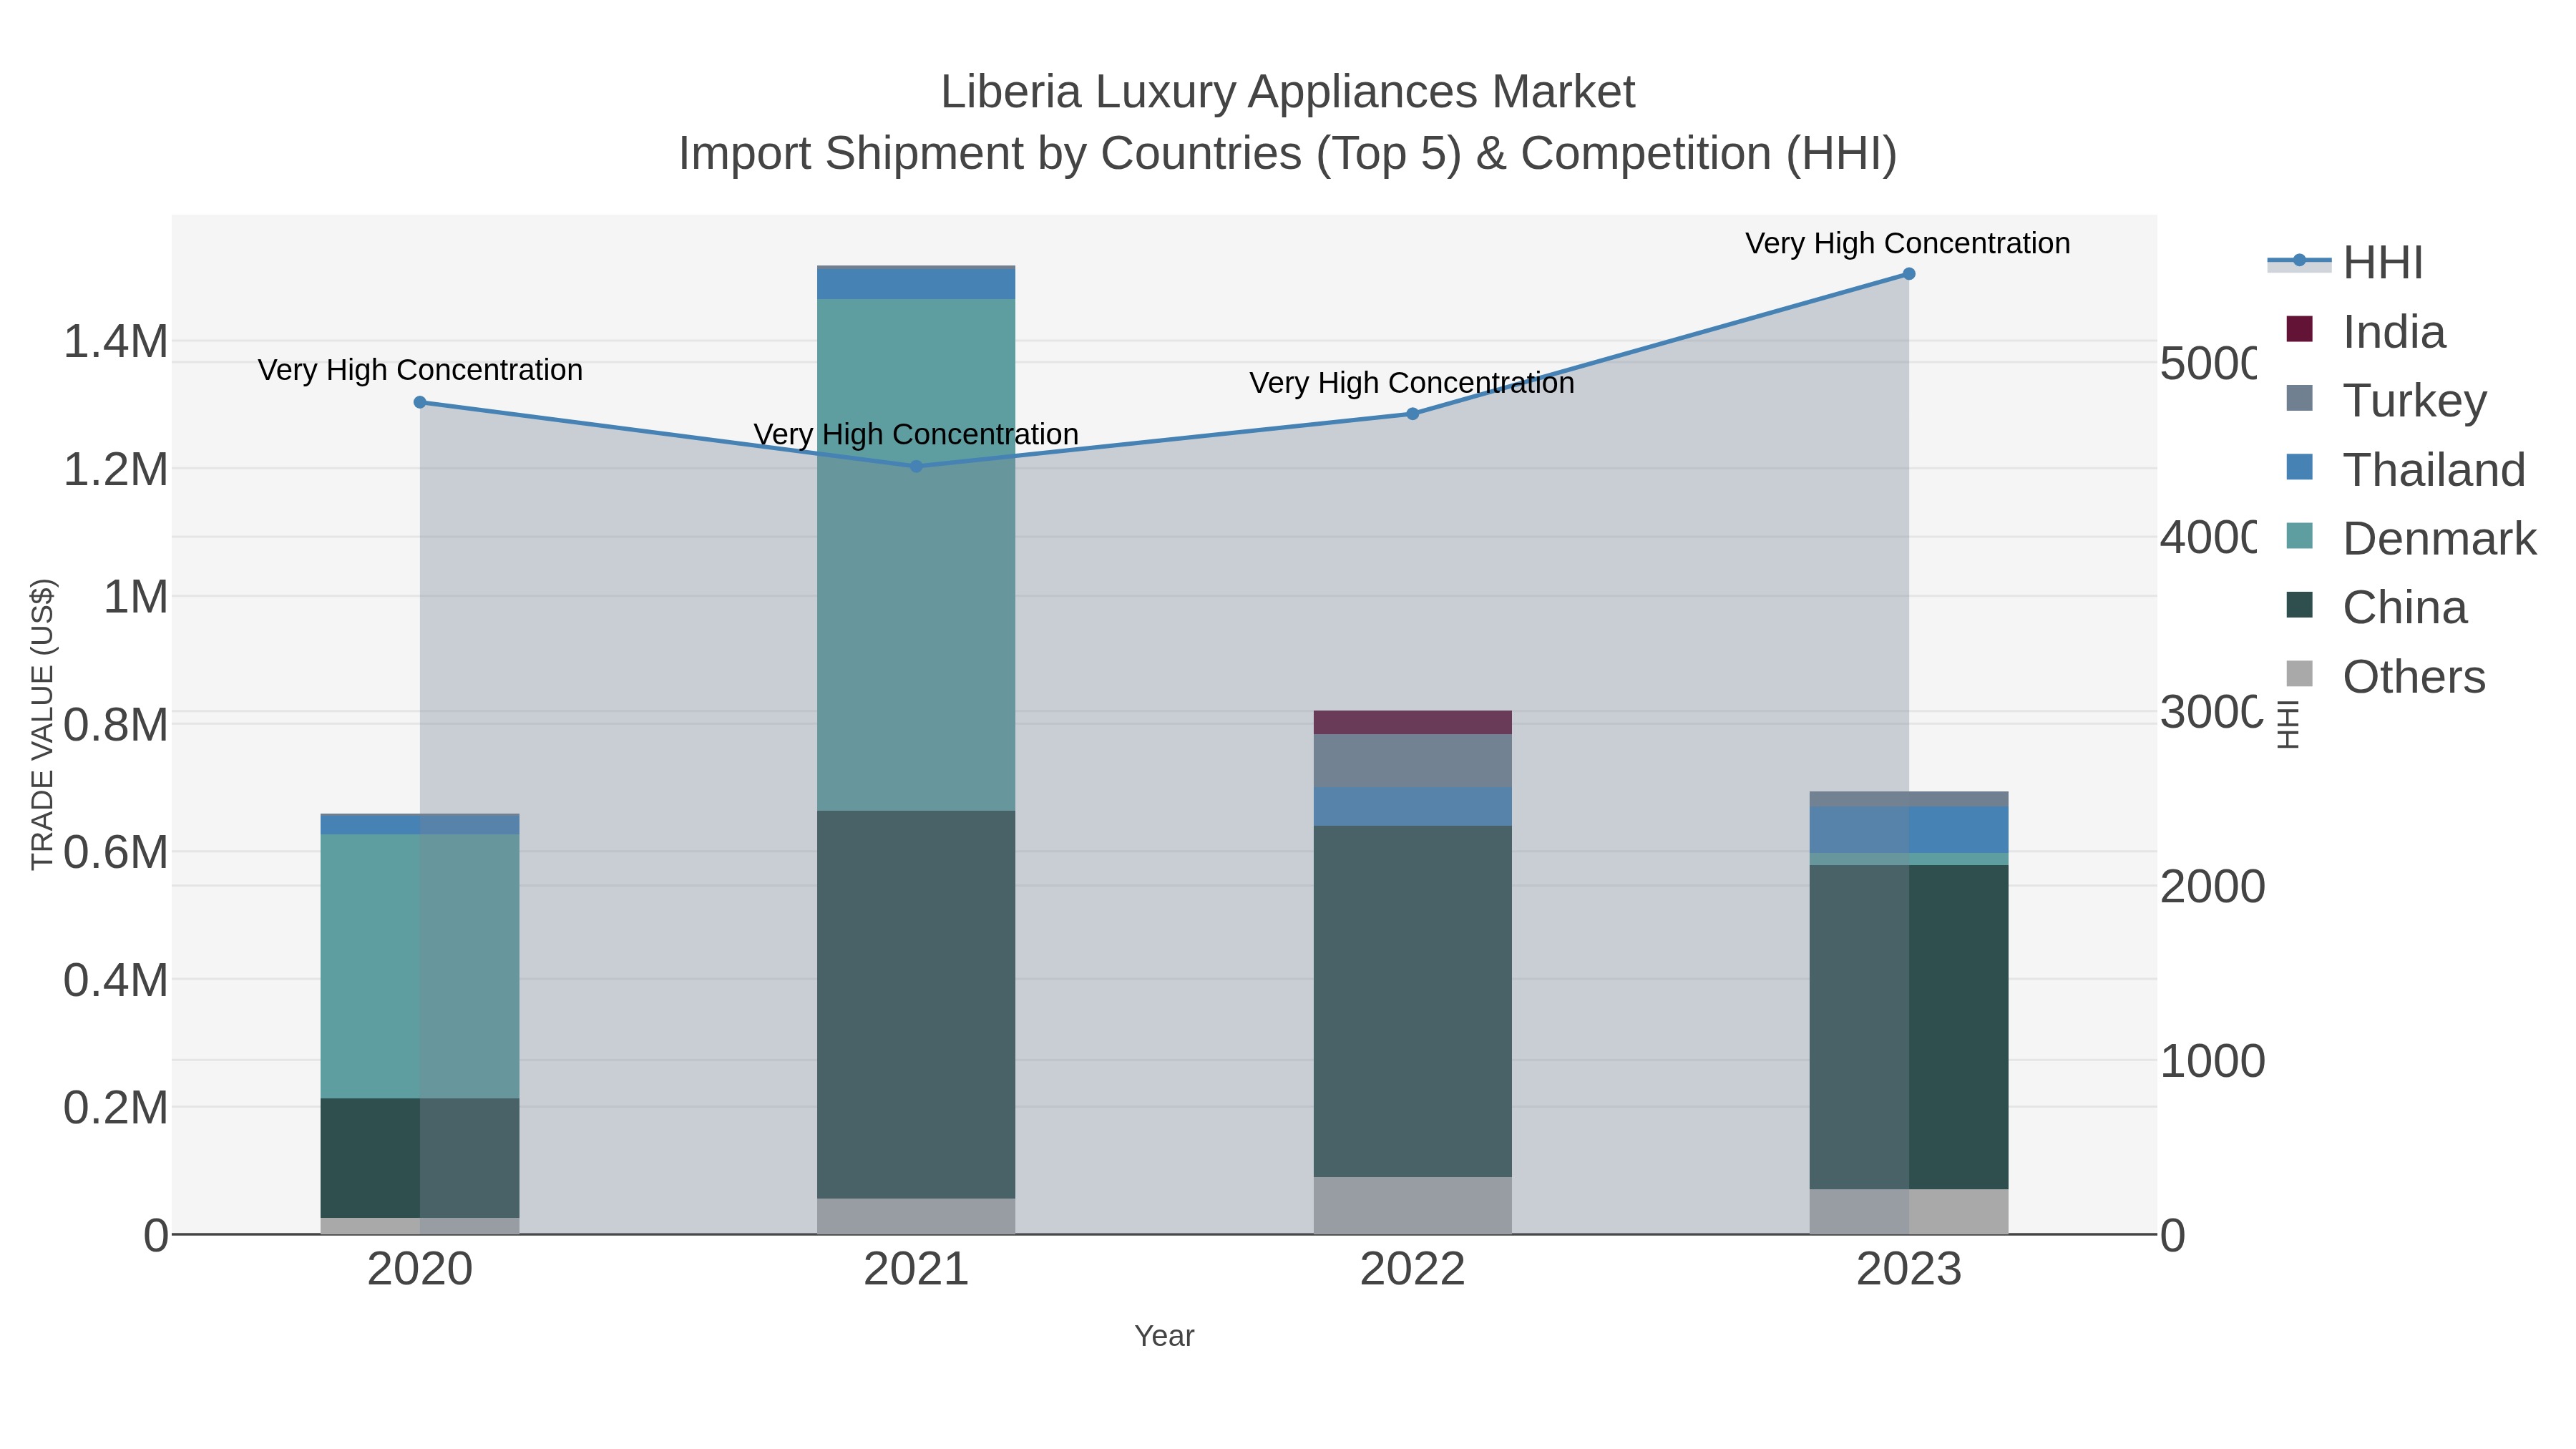2576x1449 pixels.
Task: Click the 2023 x-axis label
Action: point(1909,1270)
